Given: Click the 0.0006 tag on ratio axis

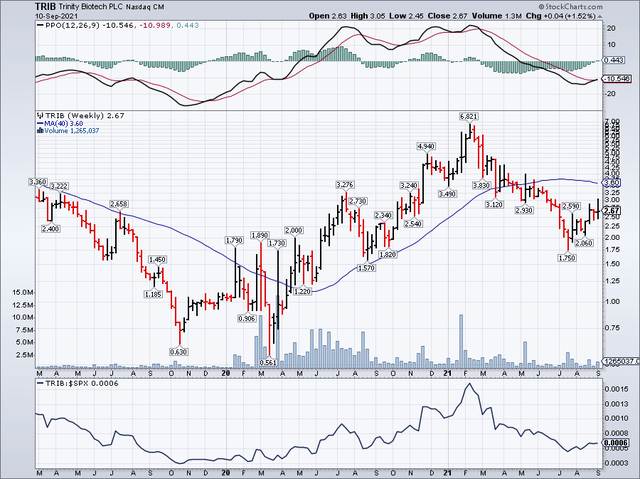Looking at the screenshot, I should [615, 443].
